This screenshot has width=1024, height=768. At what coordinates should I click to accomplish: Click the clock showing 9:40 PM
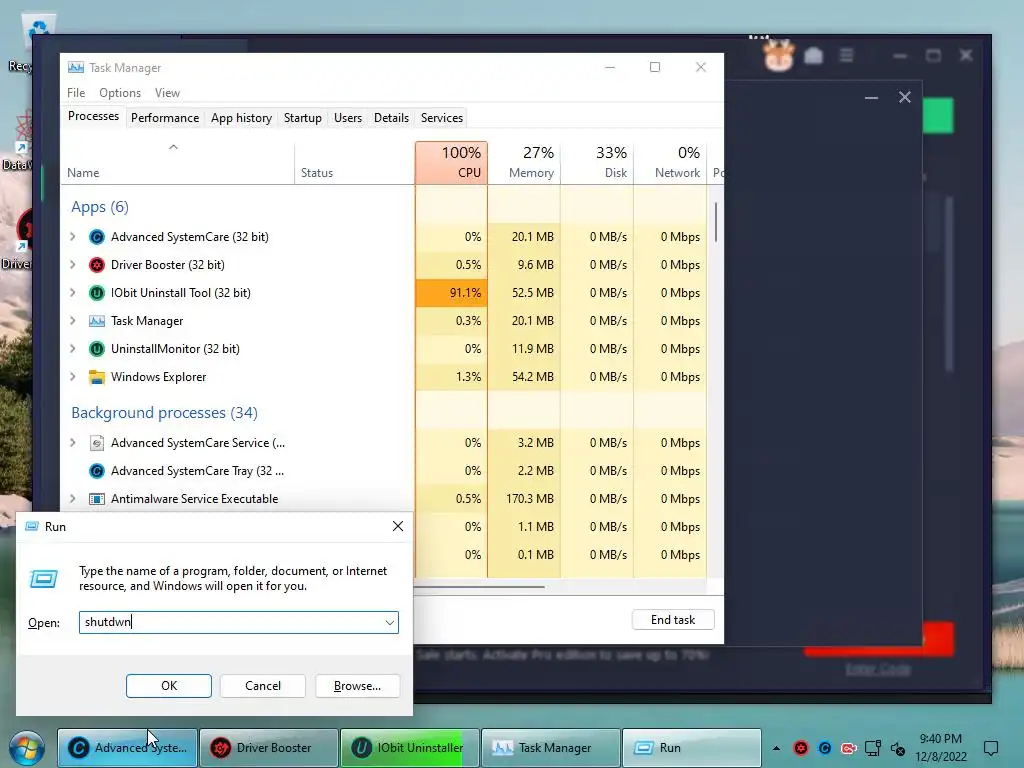point(940,739)
